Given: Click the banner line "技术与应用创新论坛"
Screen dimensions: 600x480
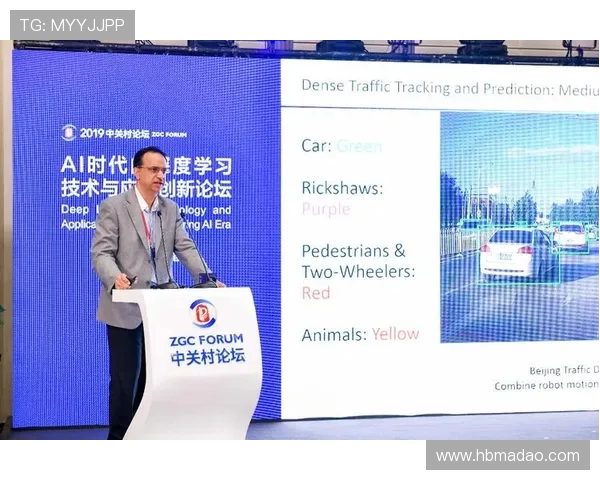Looking at the screenshot, I should coord(146,188).
